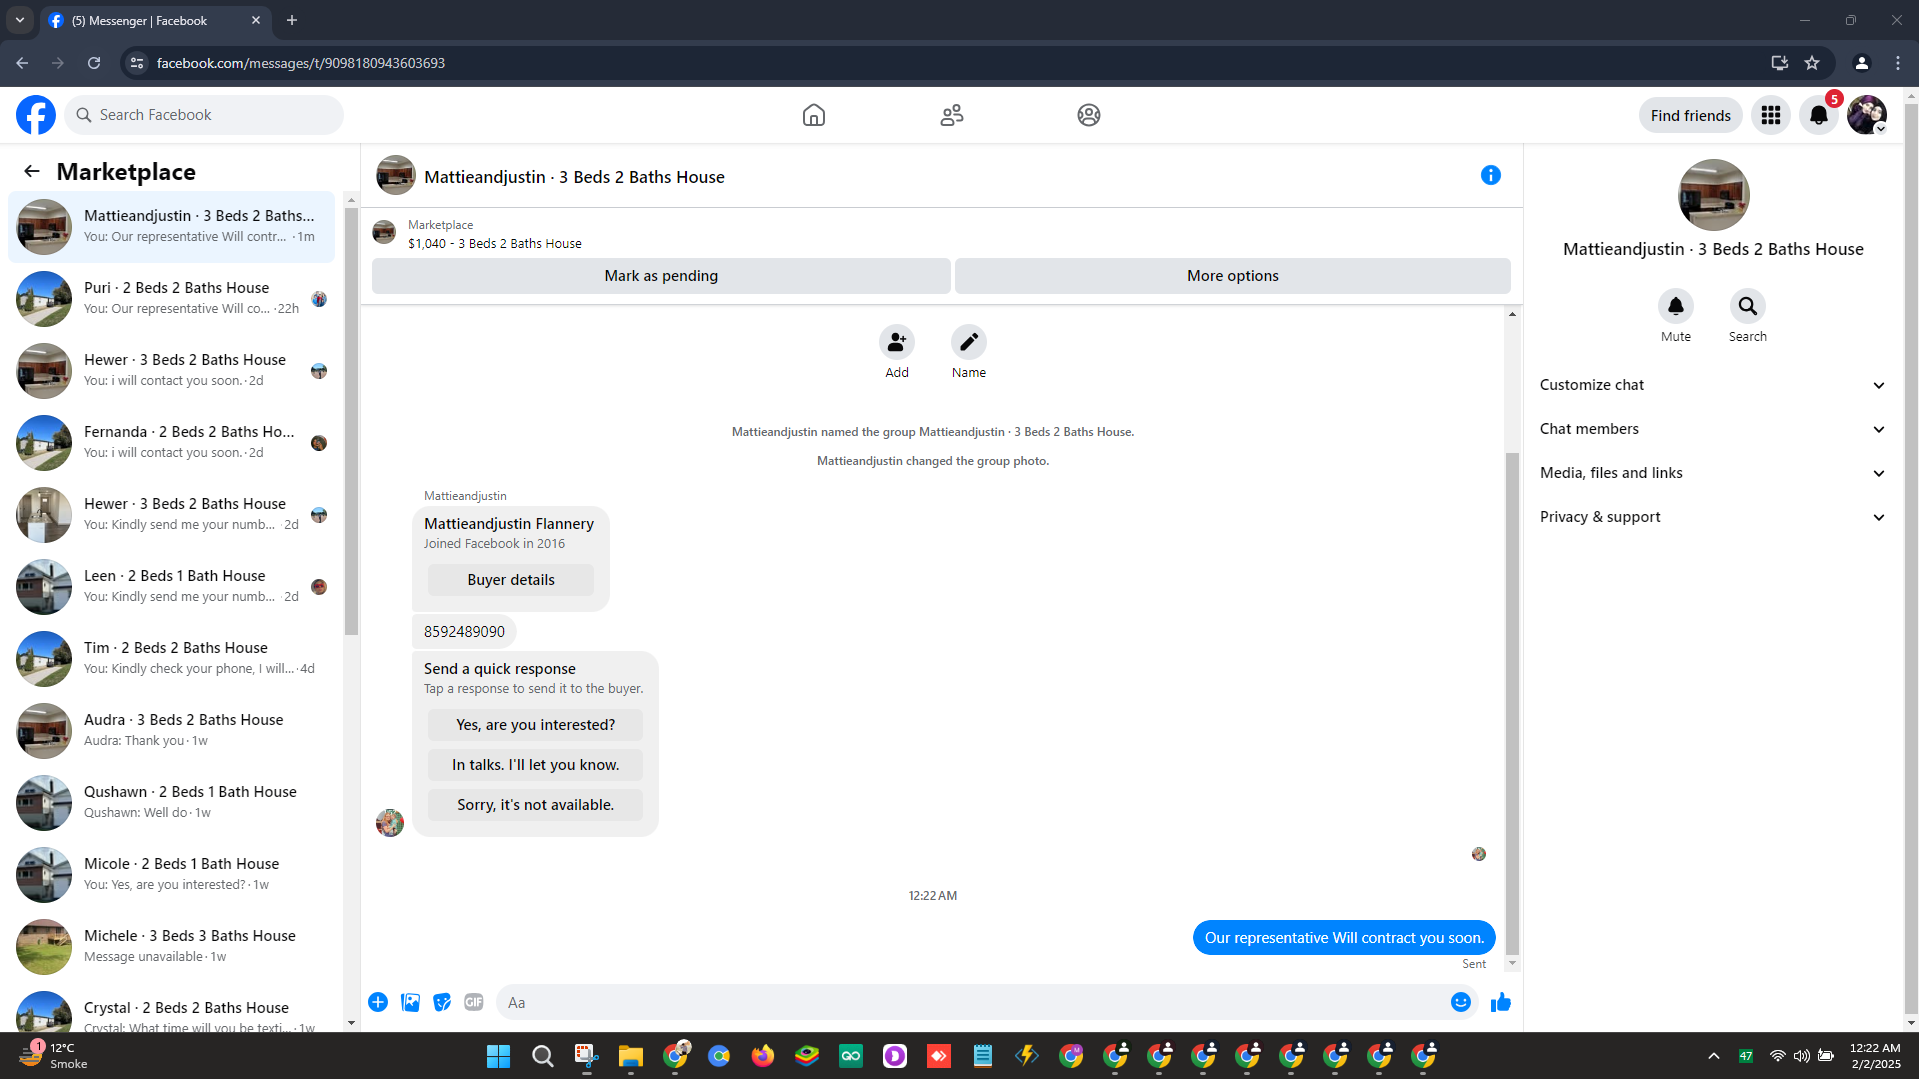Viewport: 1919px width, 1079px height.
Task: Send 'In talks. I'll let you know.'
Action: [x=536, y=765]
